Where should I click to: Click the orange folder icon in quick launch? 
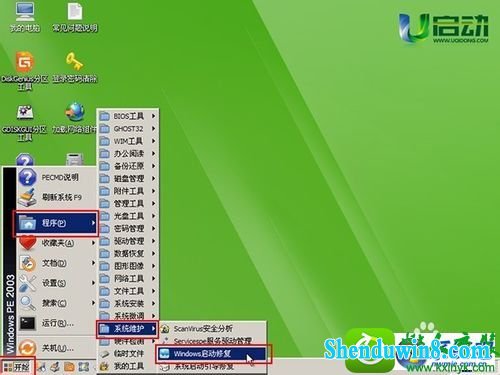pyautogui.click(x=69, y=367)
